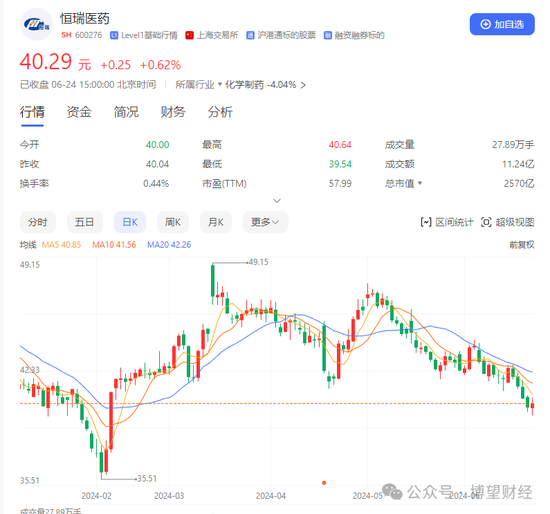Select the 月K chart period
This screenshot has width=550, height=514.
[216, 222]
